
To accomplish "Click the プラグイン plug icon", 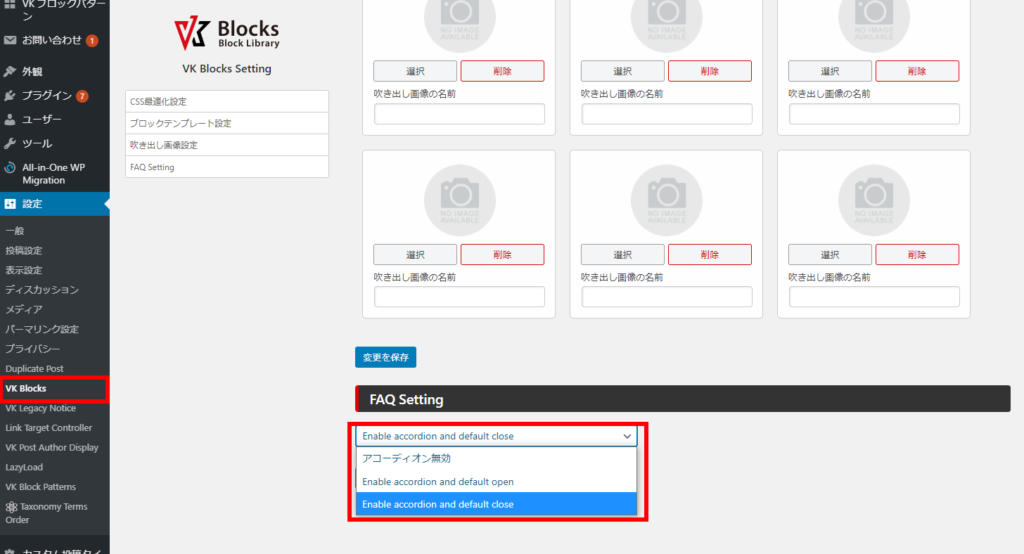I will 10,95.
